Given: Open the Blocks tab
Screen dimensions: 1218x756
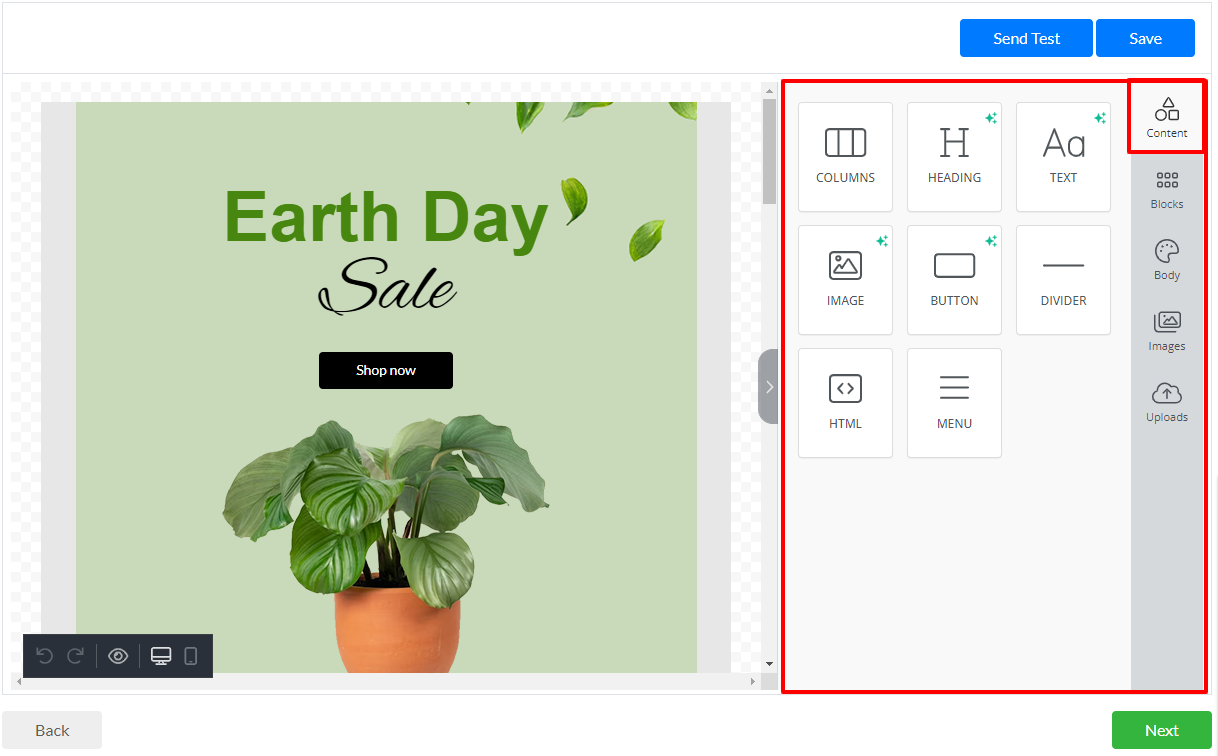Looking at the screenshot, I should [1167, 190].
